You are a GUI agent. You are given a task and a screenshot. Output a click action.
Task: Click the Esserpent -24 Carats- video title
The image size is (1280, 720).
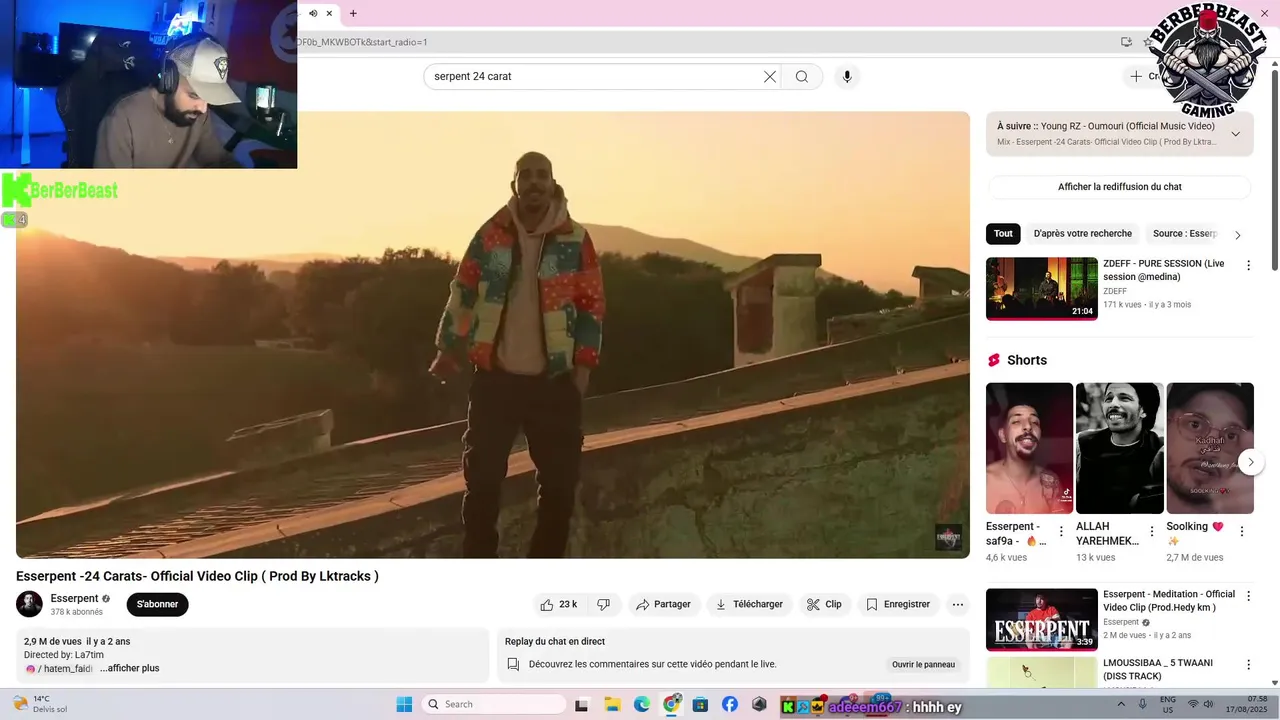click(197, 576)
